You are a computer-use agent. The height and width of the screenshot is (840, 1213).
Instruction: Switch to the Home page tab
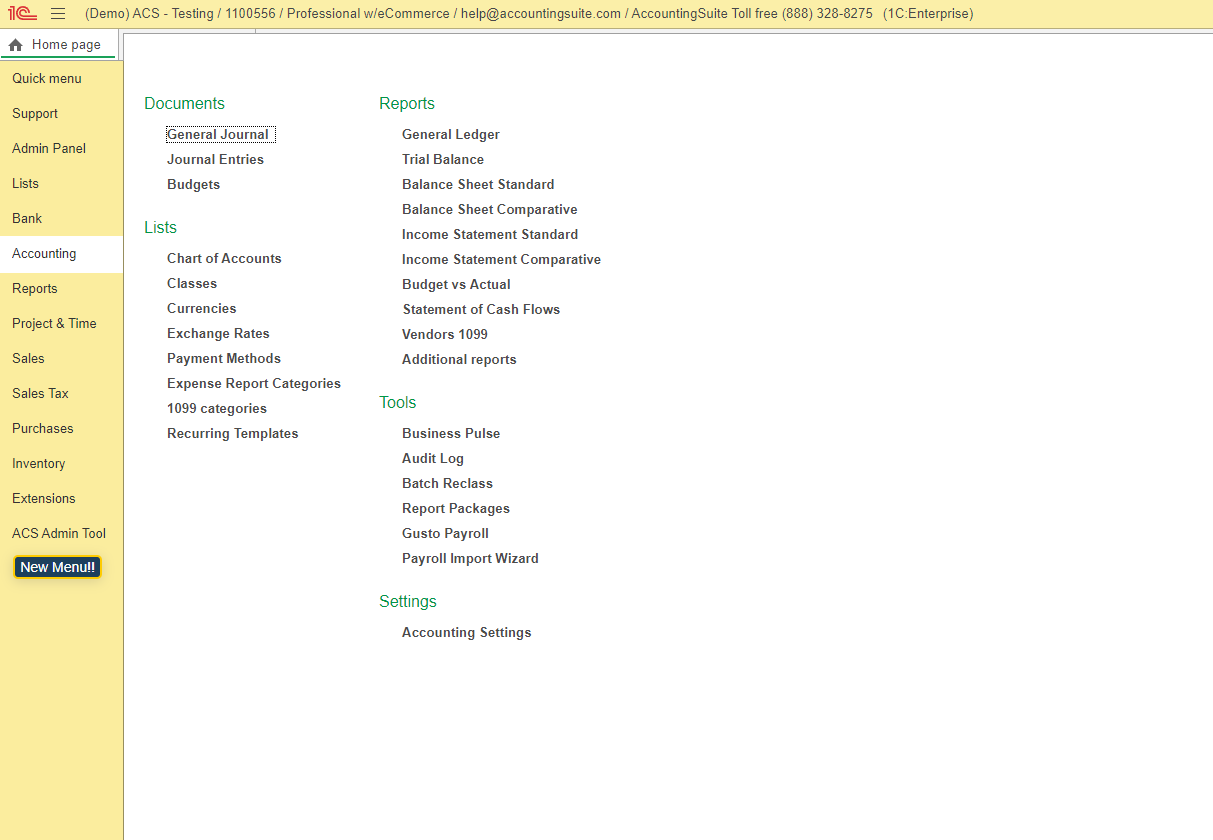59,45
